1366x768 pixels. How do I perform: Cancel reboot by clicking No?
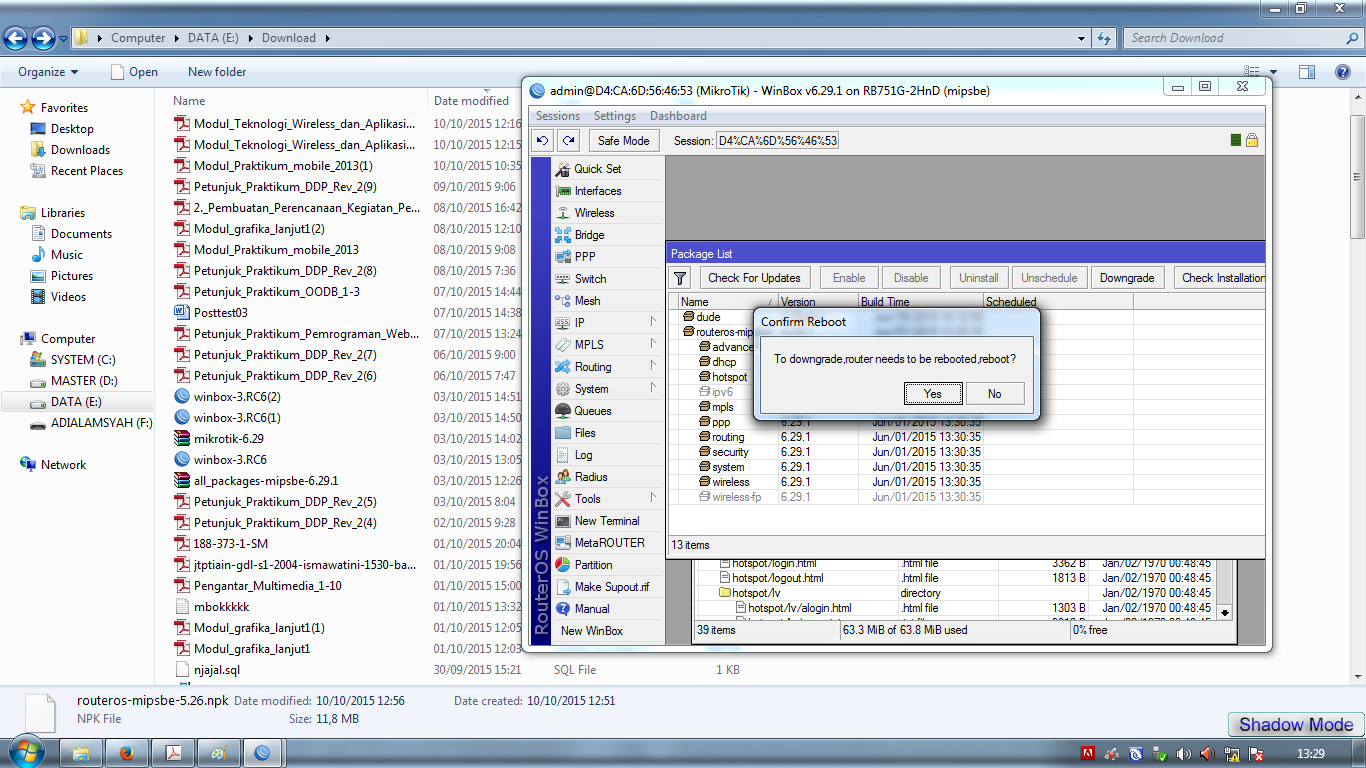(995, 394)
